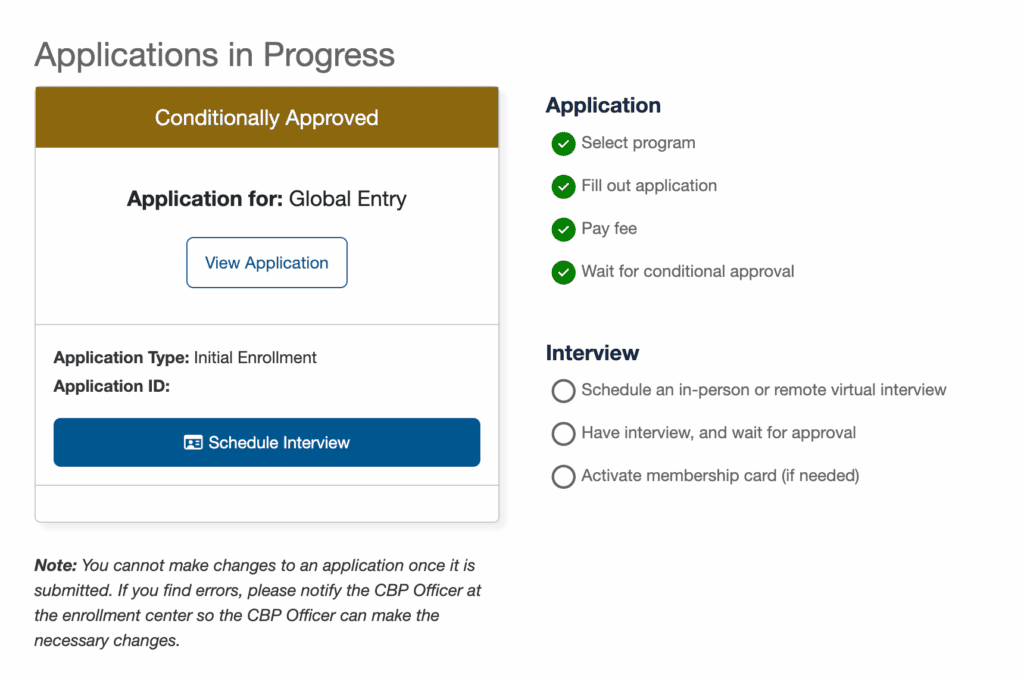1024x674 pixels.
Task: Click the checkmark next to Fill out application
Action: (563, 186)
